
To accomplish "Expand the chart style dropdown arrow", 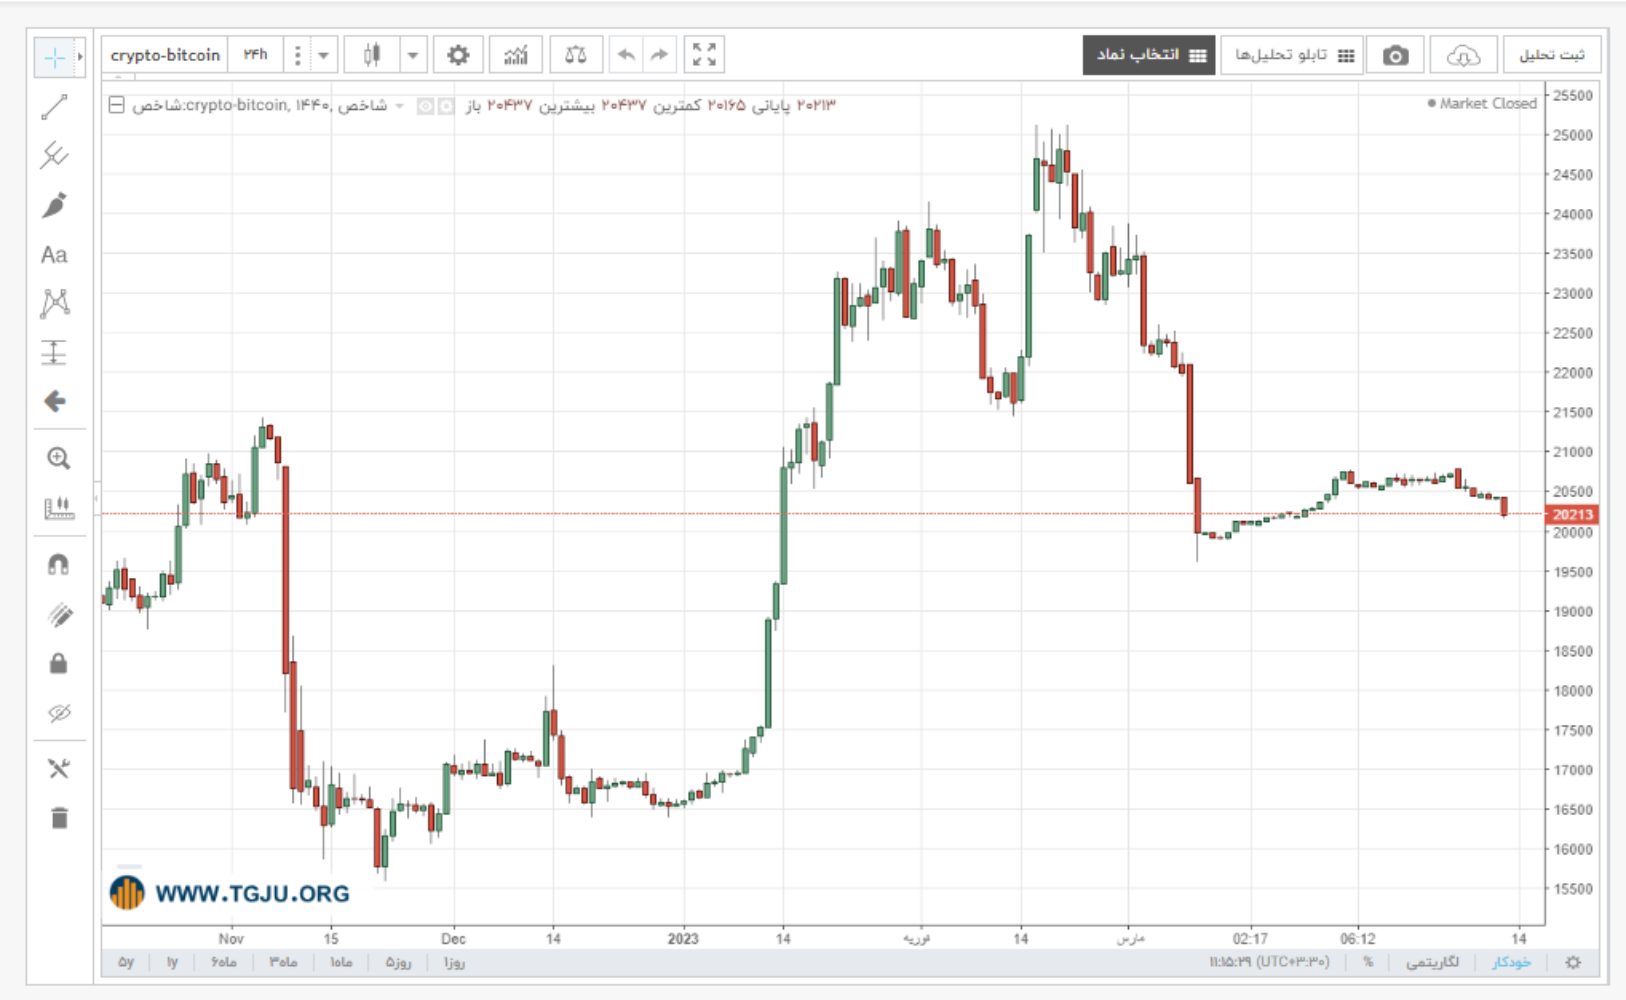I will [x=413, y=55].
